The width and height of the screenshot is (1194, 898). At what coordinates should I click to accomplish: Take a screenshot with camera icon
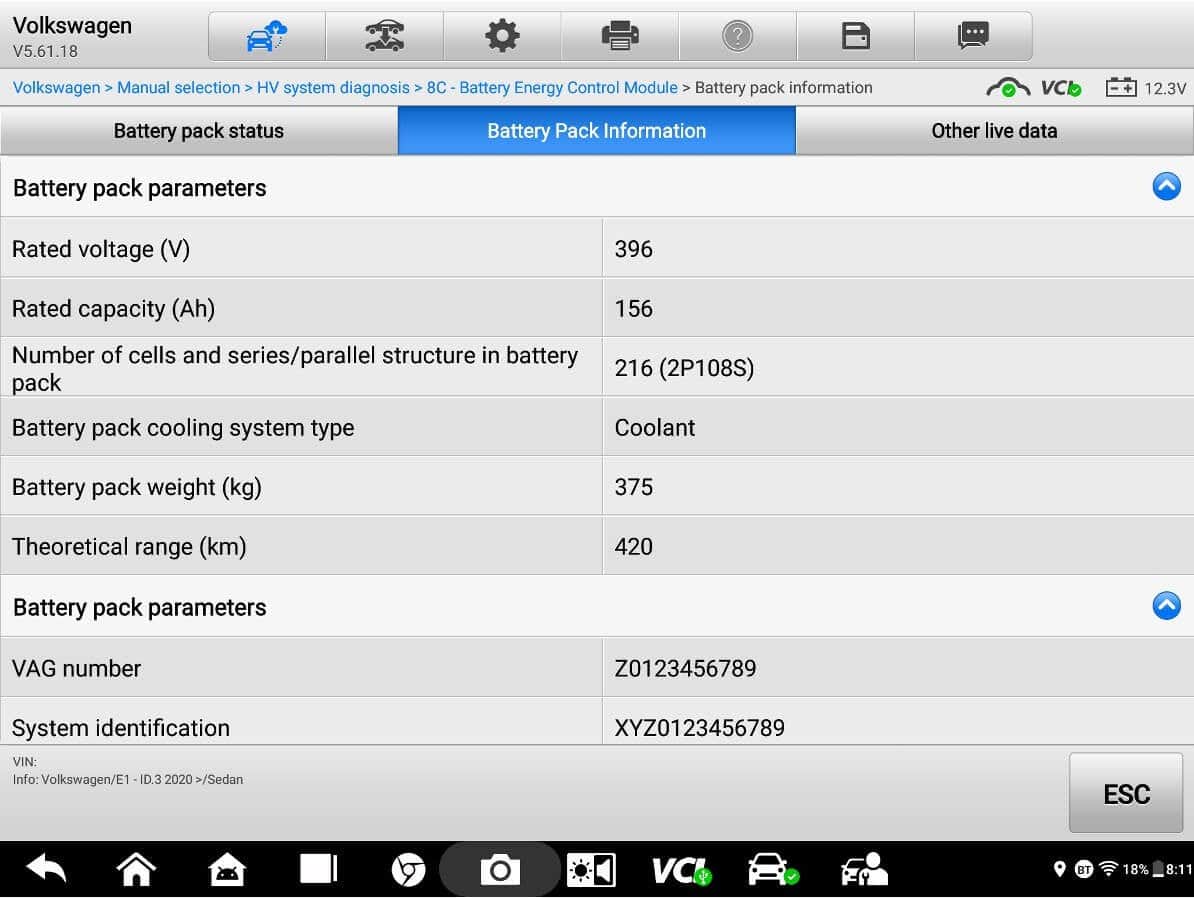499,870
